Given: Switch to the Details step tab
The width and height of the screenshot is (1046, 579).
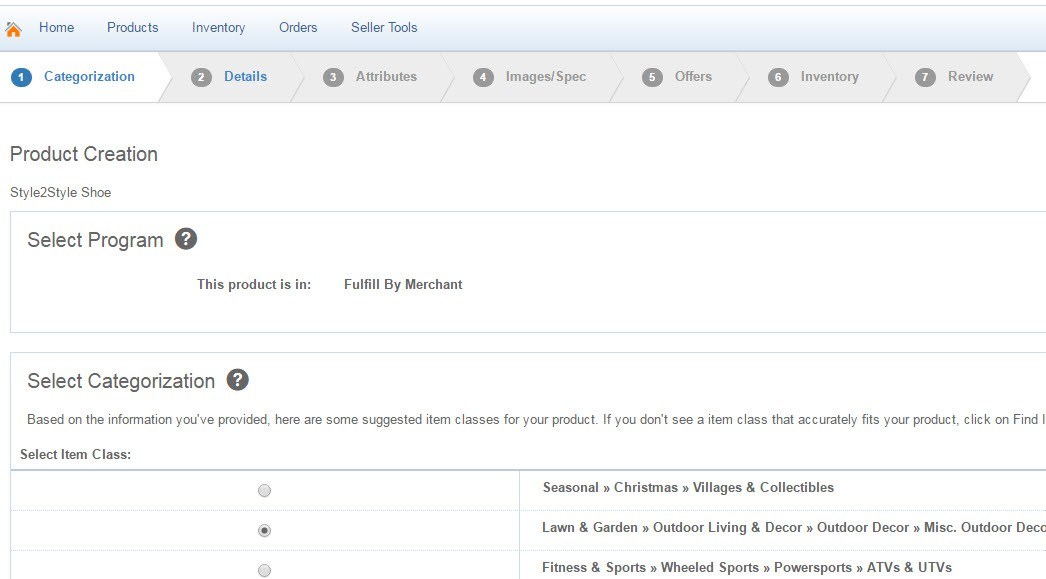Looking at the screenshot, I should 245,76.
